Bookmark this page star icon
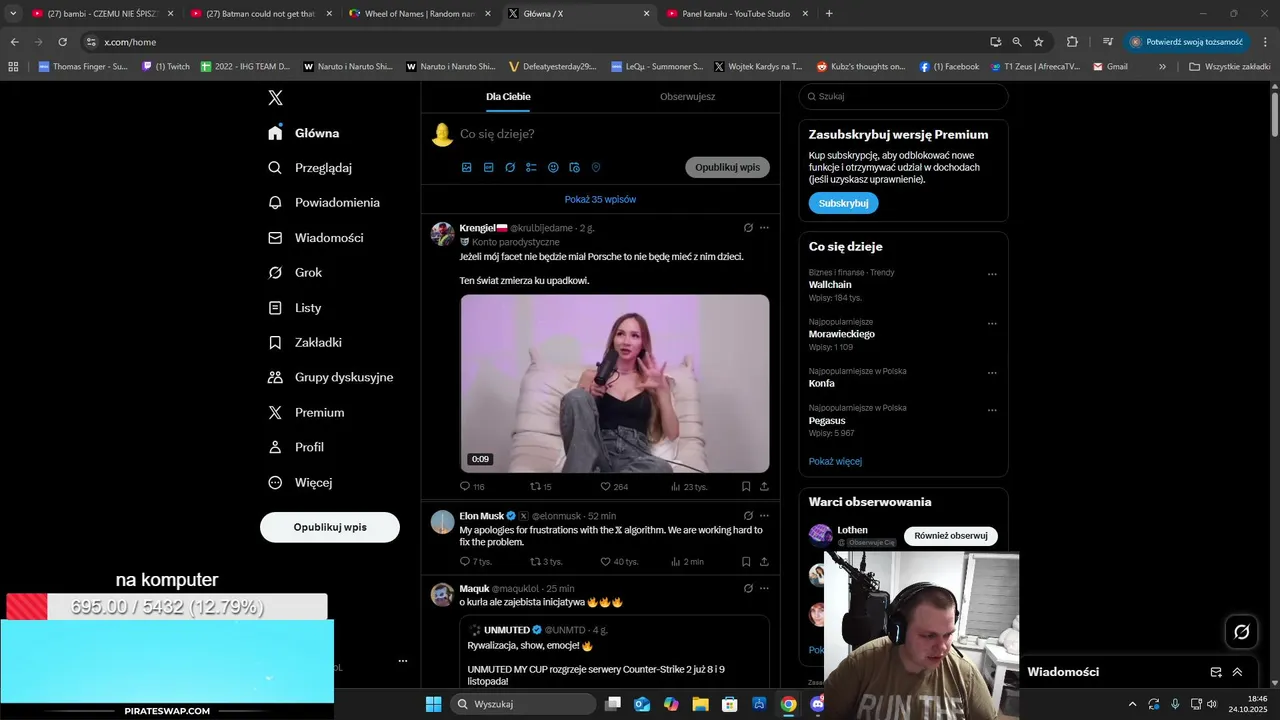Image resolution: width=1280 pixels, height=720 pixels. click(x=1039, y=42)
